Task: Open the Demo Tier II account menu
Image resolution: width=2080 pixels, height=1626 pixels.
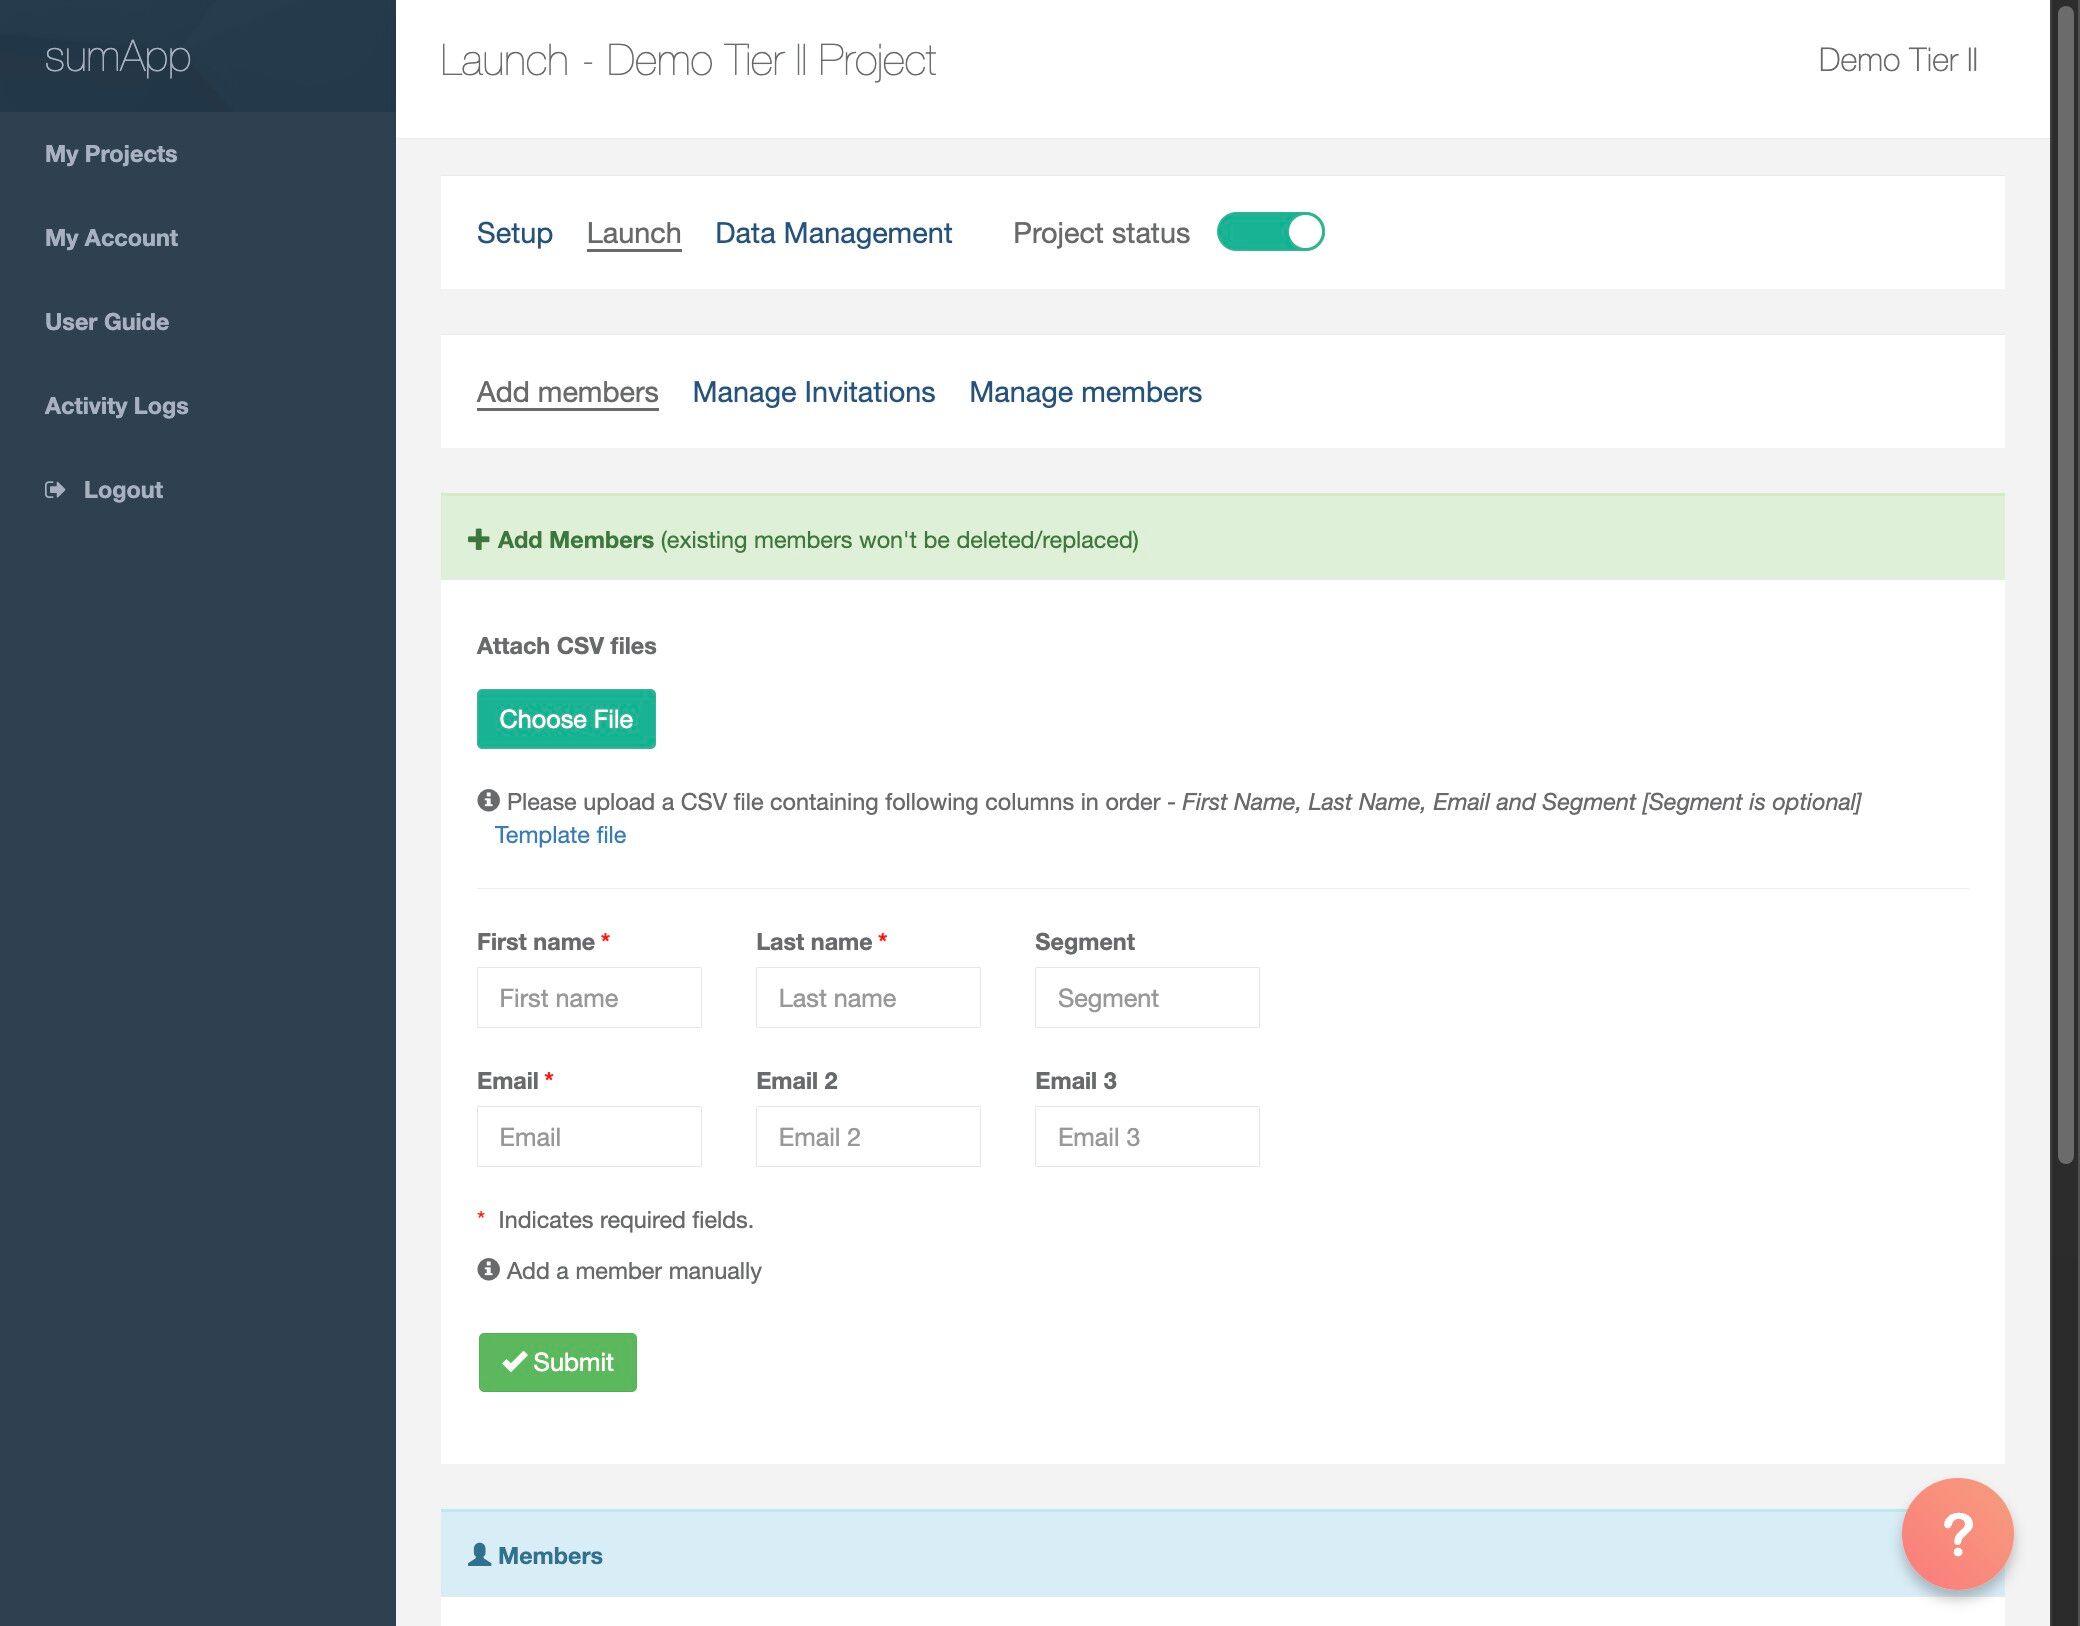Action: click(1897, 60)
